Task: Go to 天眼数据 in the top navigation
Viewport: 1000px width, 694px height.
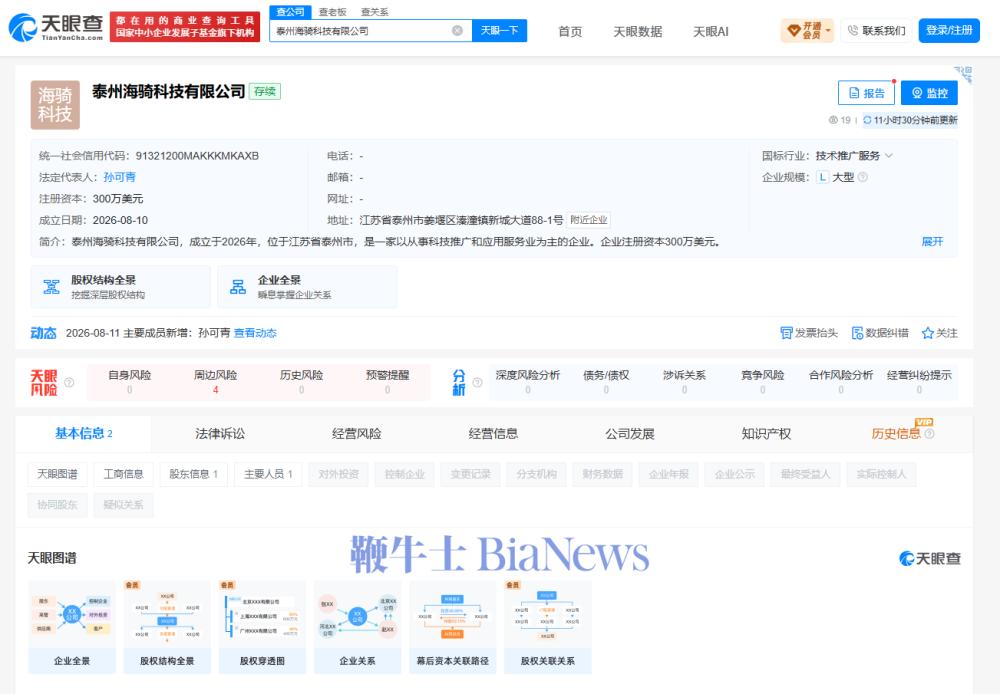Action: click(x=638, y=31)
